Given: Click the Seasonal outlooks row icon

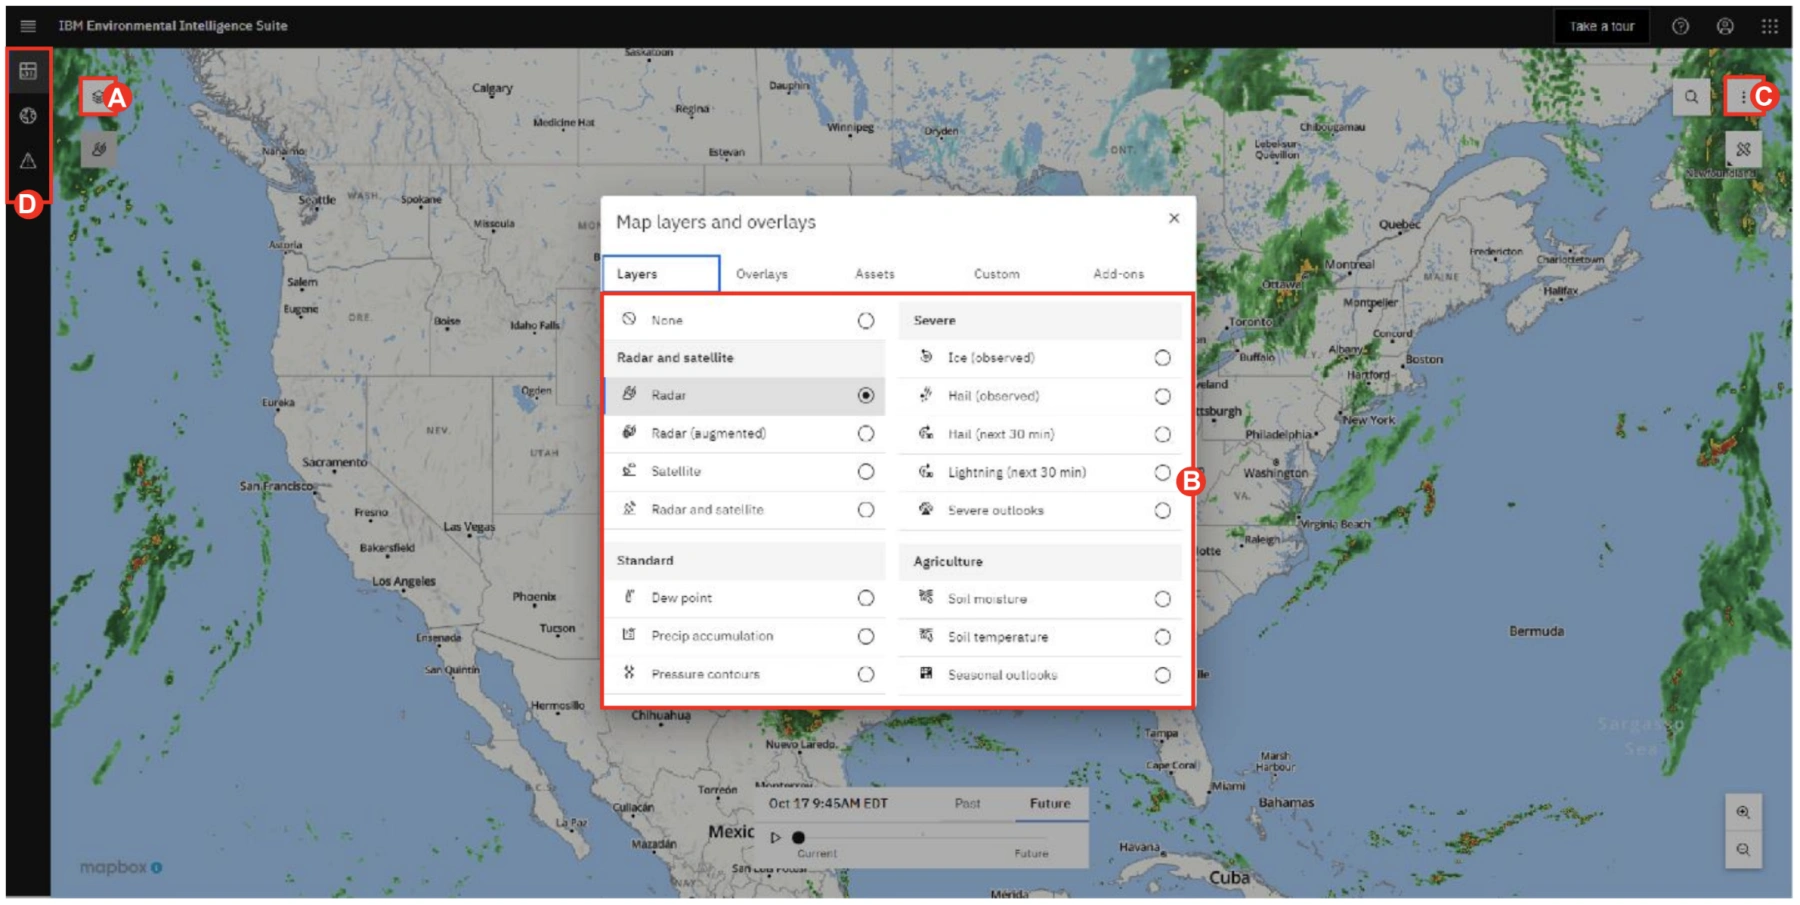Looking at the screenshot, I should 926,674.
